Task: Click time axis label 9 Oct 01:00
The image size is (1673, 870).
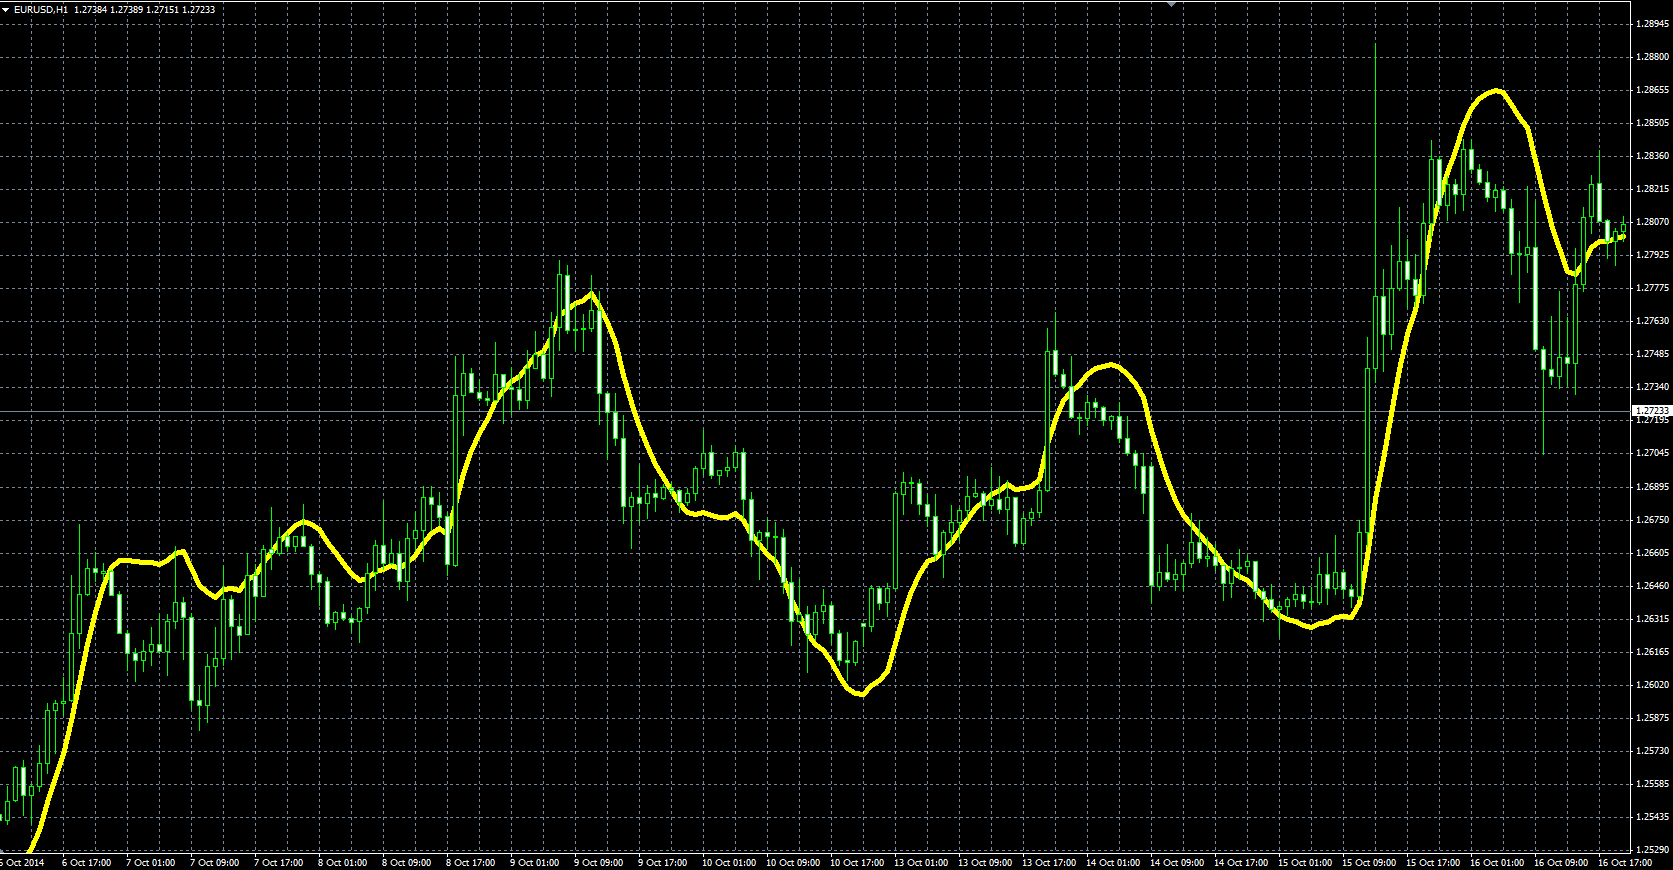Action: tap(535, 862)
